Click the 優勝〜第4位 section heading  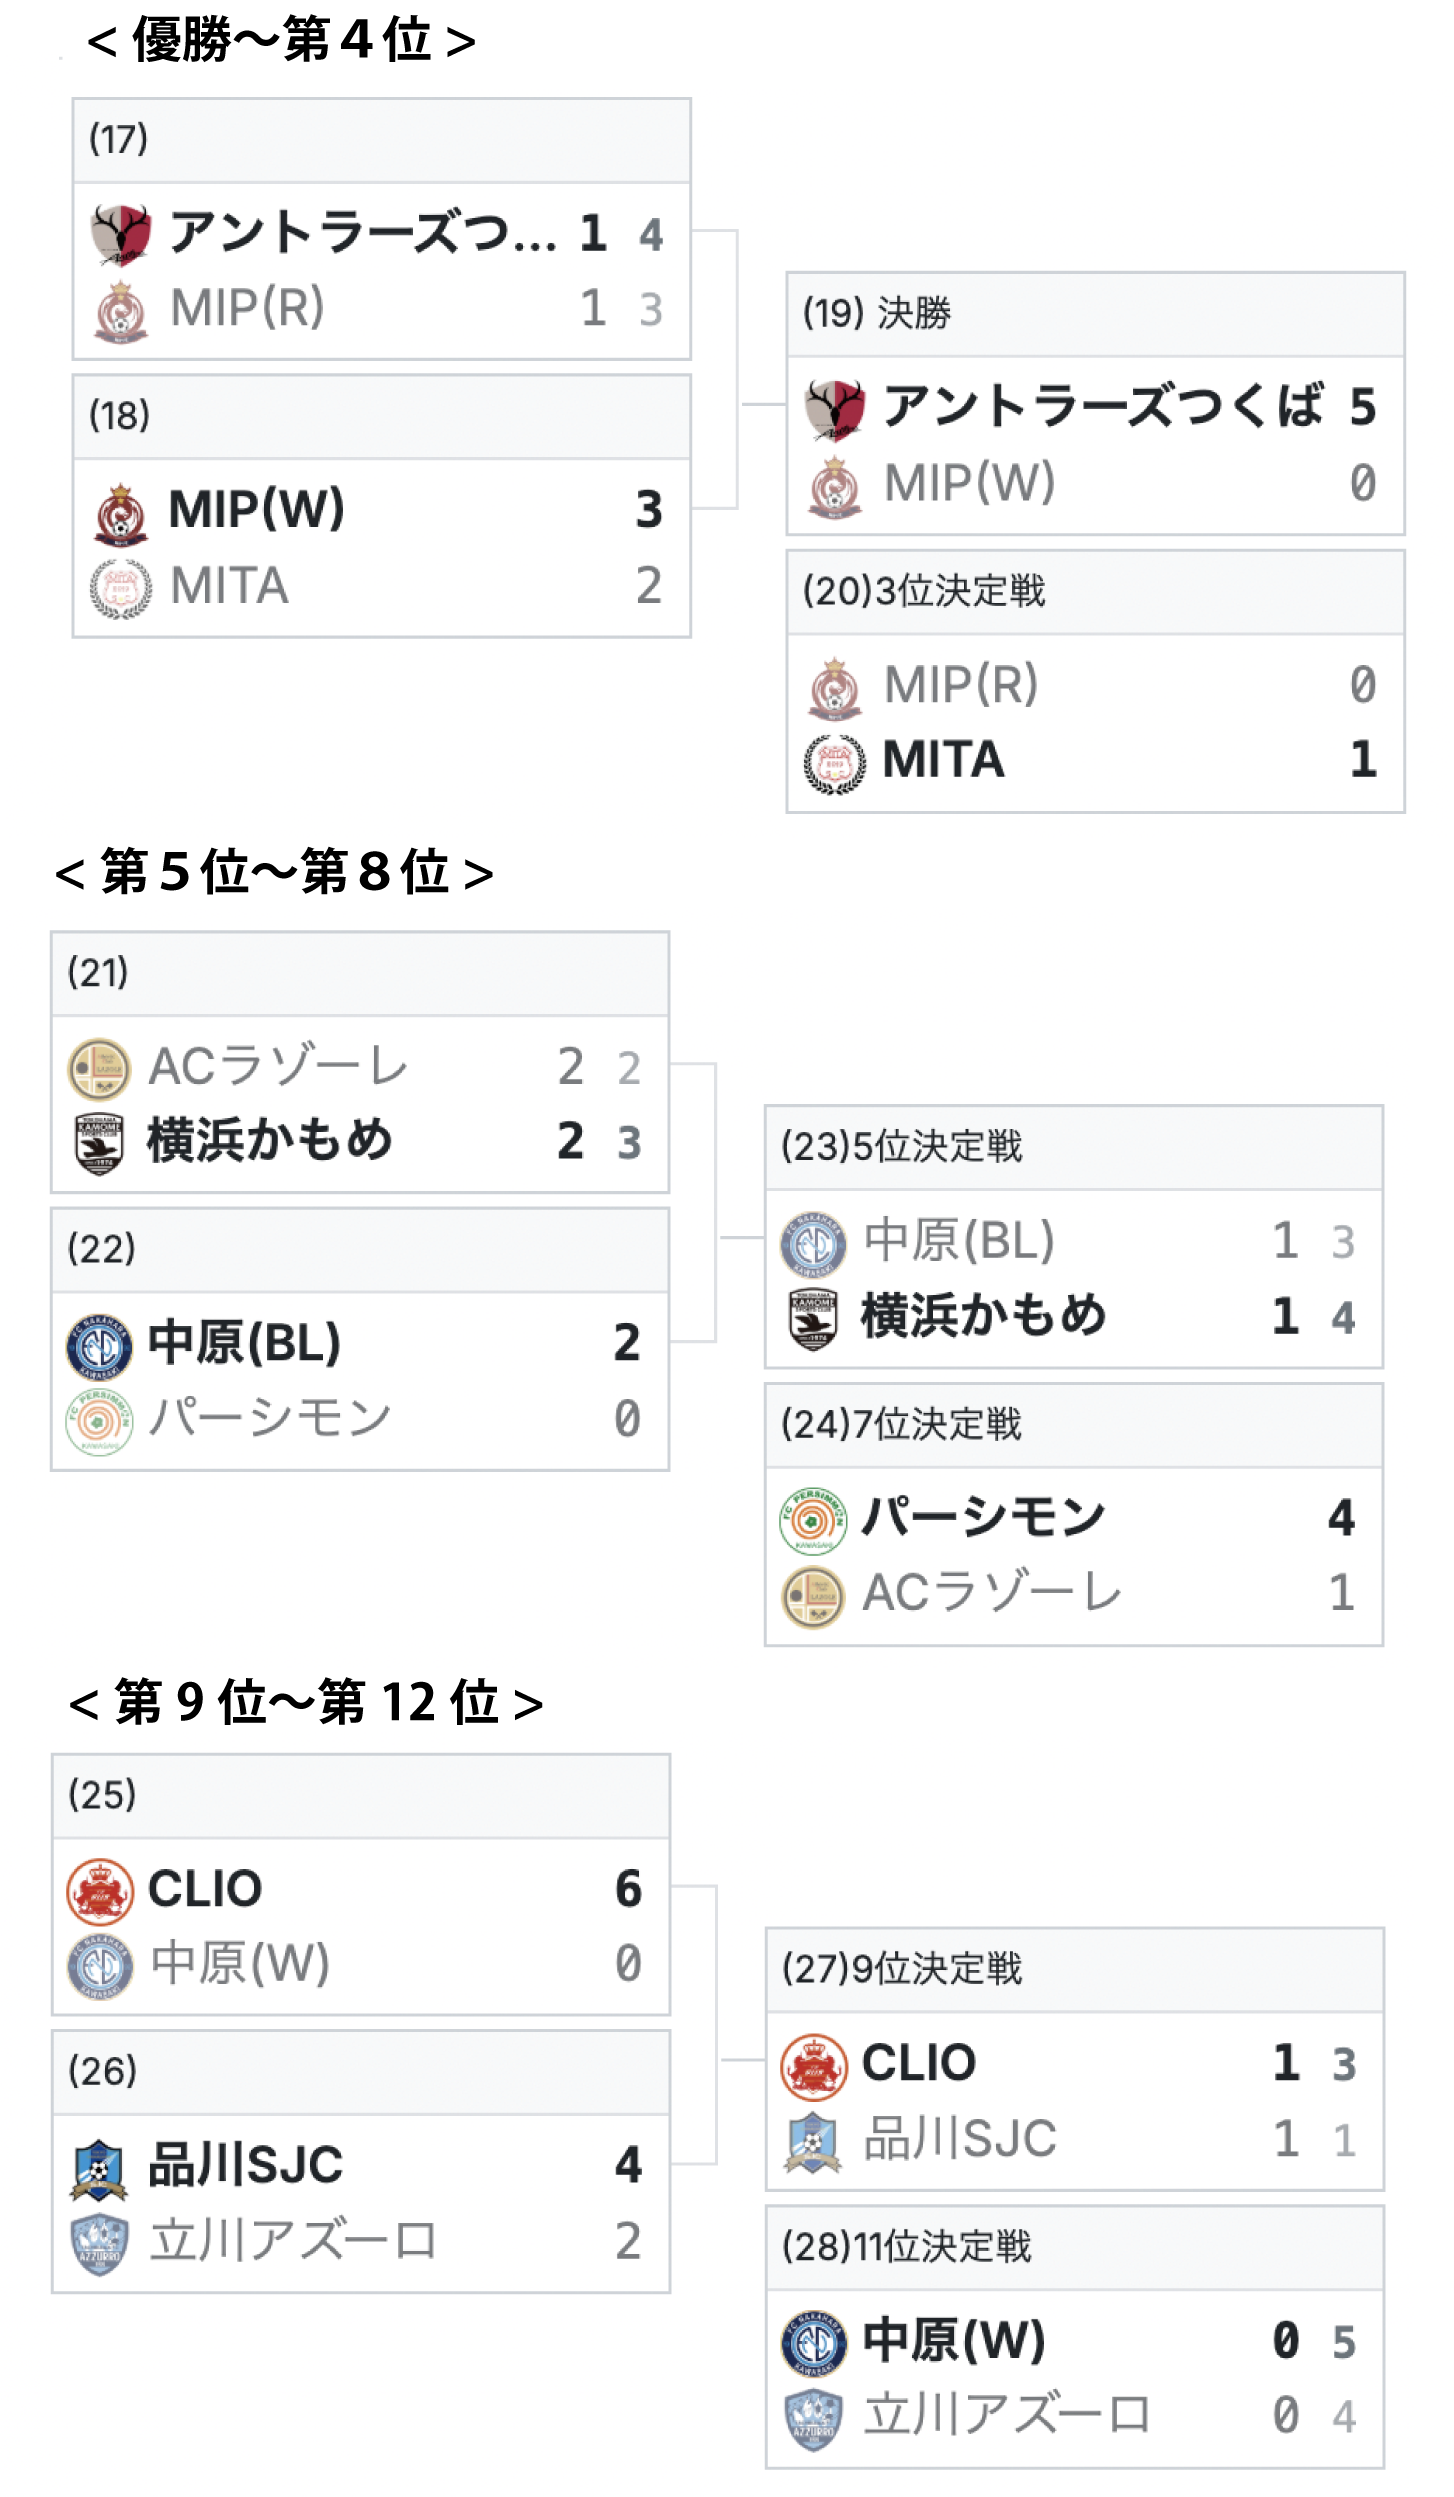pyautogui.click(x=281, y=41)
